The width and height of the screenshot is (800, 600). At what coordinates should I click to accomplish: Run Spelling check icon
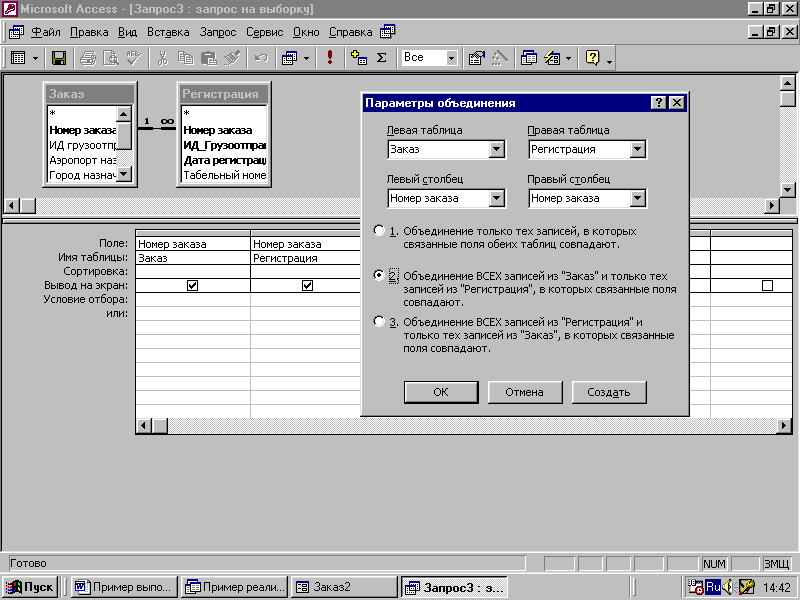pos(134,58)
